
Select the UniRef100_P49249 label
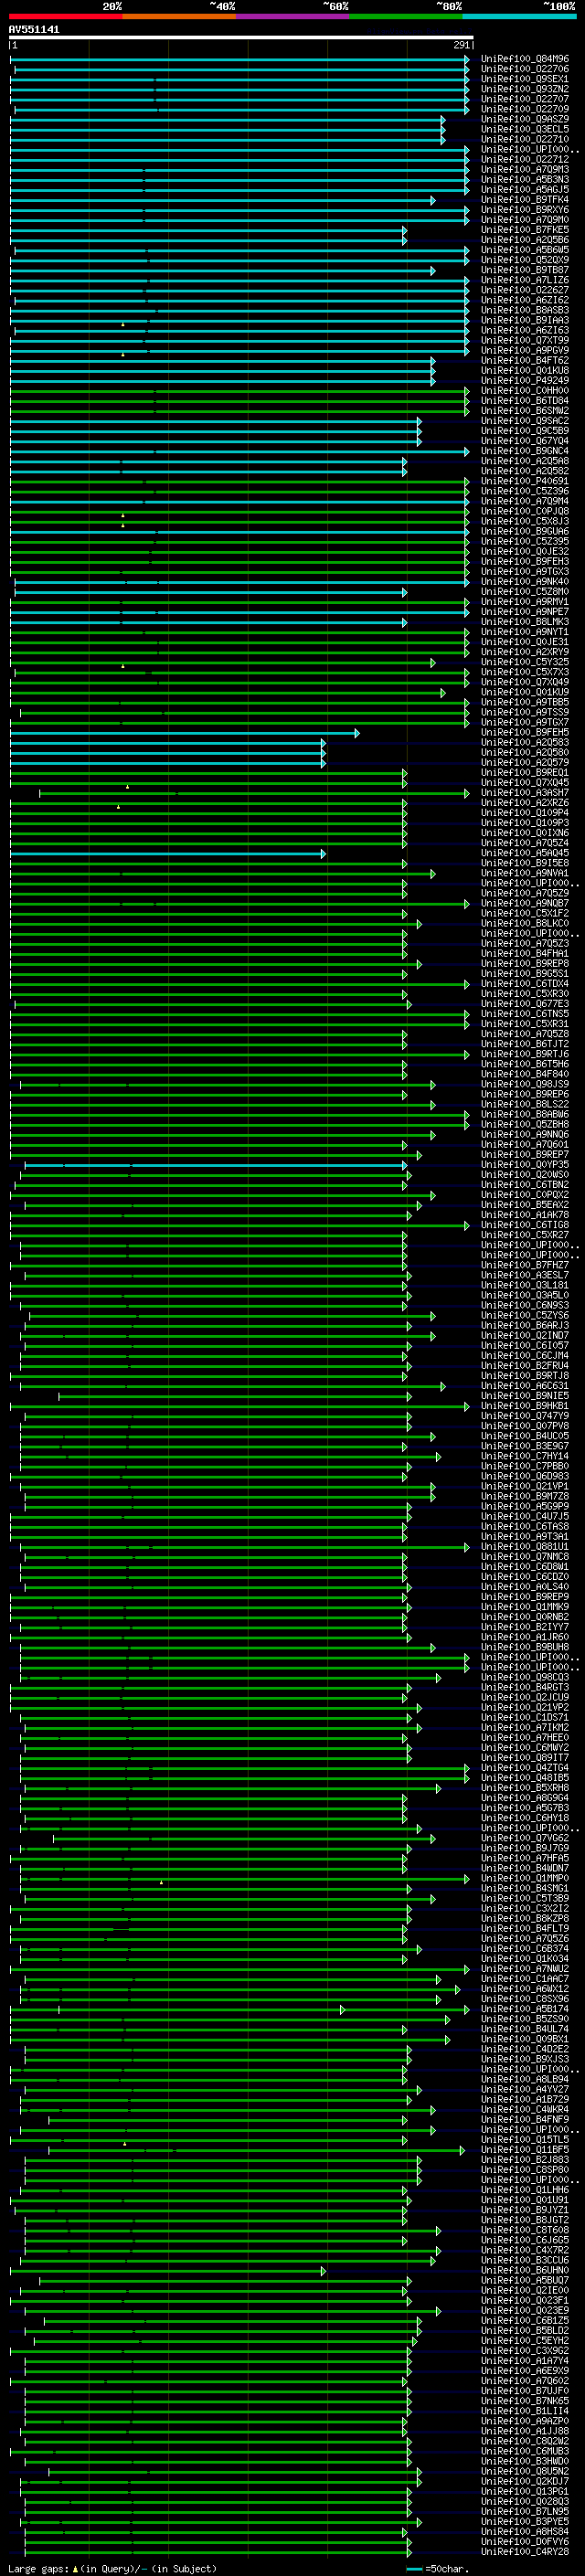click(x=524, y=380)
